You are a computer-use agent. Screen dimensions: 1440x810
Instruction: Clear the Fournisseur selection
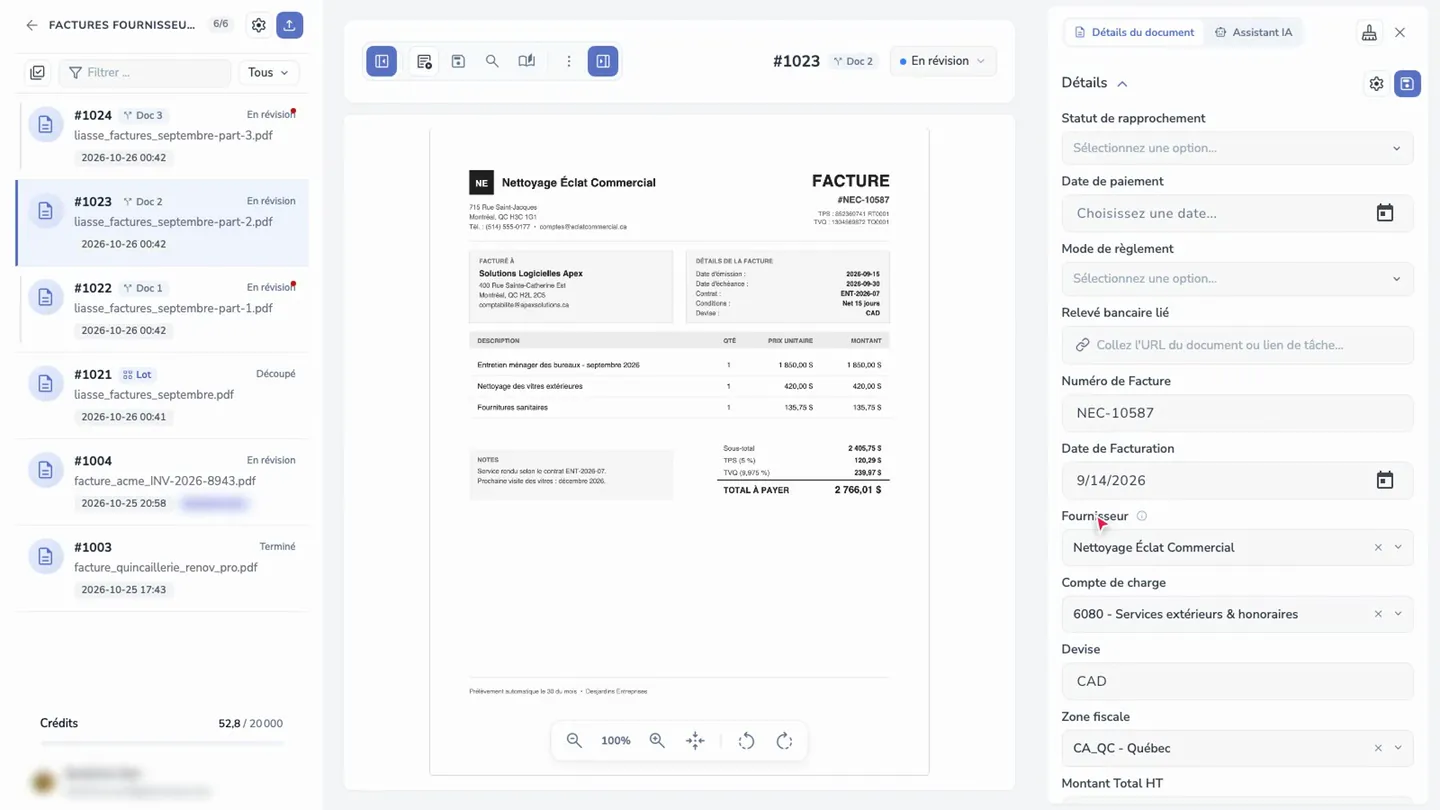[x=1378, y=548]
